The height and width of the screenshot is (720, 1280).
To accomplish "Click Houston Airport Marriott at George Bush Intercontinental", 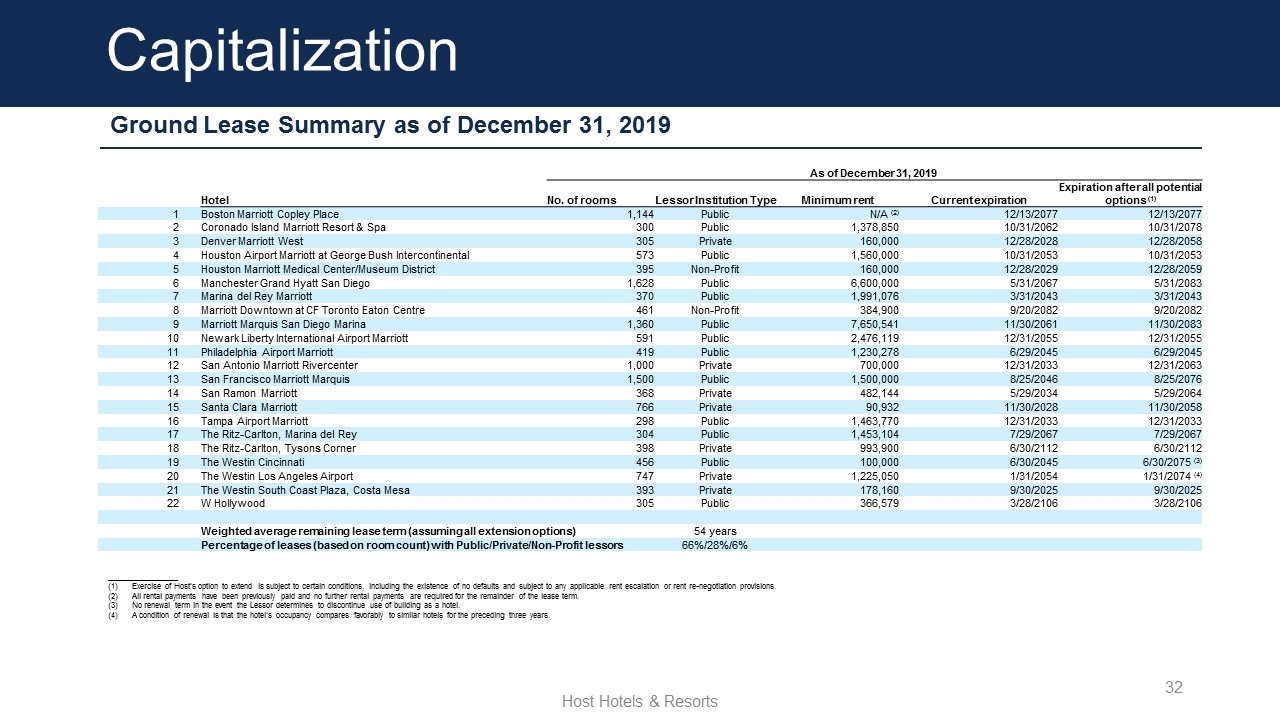I will [x=335, y=255].
